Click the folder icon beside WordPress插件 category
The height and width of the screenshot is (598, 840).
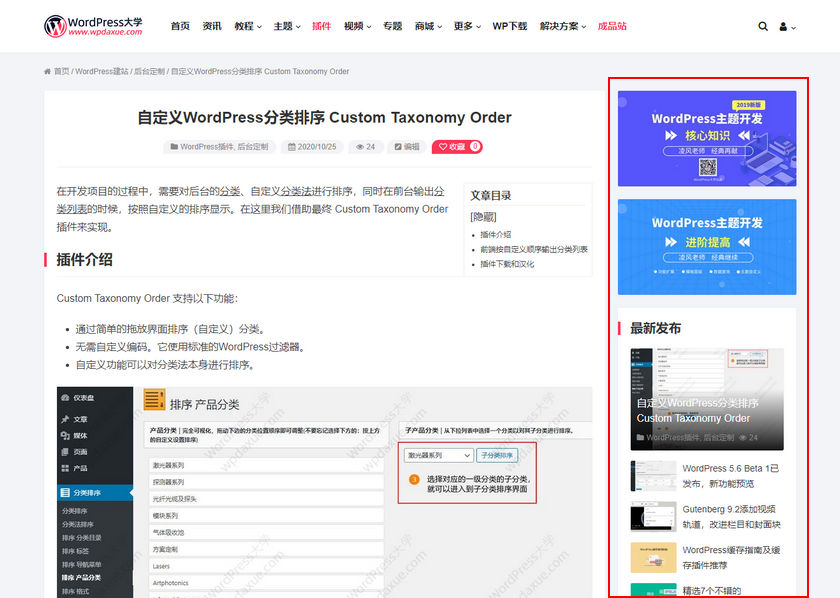click(x=175, y=147)
